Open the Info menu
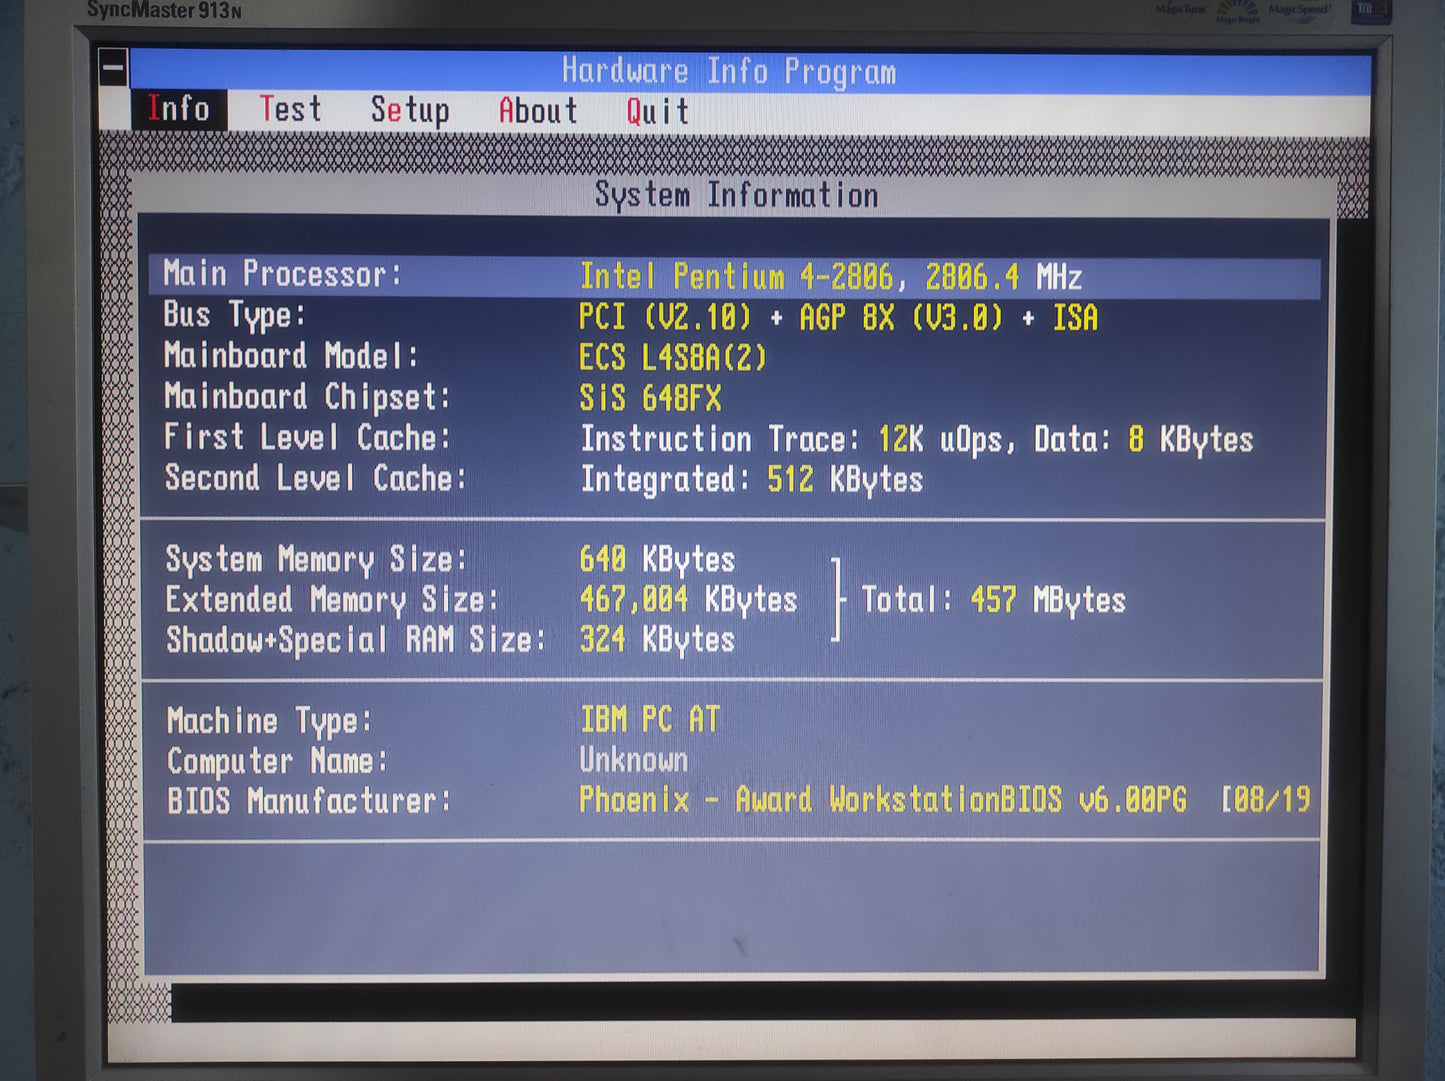The image size is (1445, 1081). tap(179, 109)
